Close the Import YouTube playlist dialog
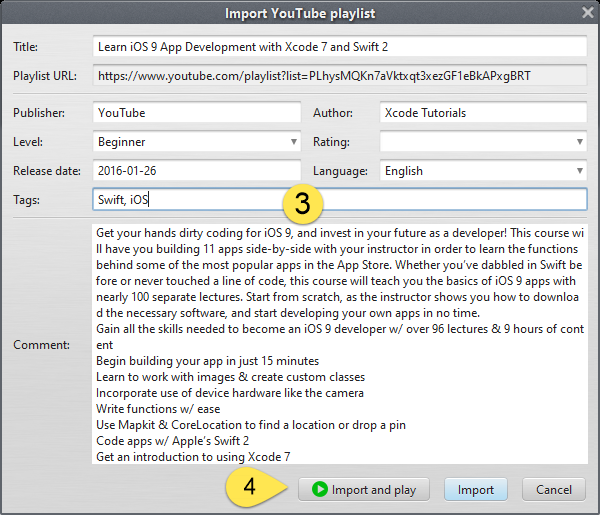This screenshot has height=515, width=600. pyautogui.click(x=587, y=13)
